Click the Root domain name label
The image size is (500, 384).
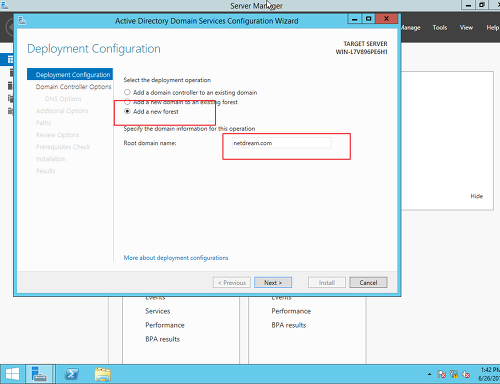point(150,143)
